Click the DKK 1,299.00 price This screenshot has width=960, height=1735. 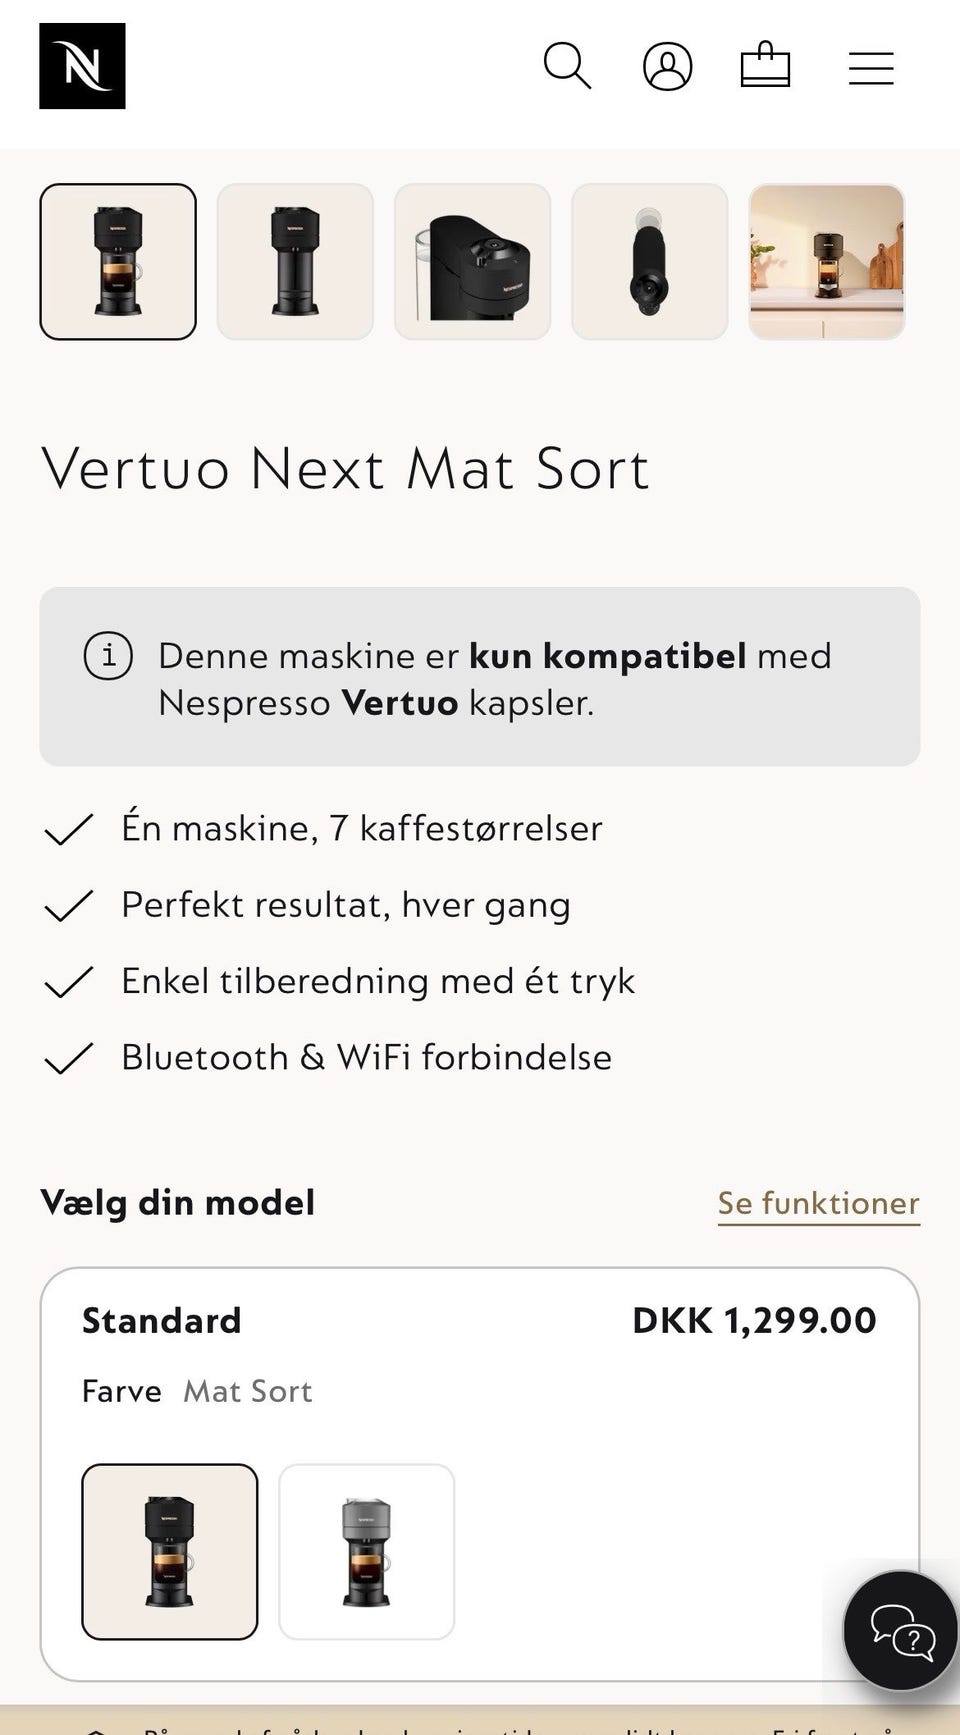pyautogui.click(x=754, y=1321)
